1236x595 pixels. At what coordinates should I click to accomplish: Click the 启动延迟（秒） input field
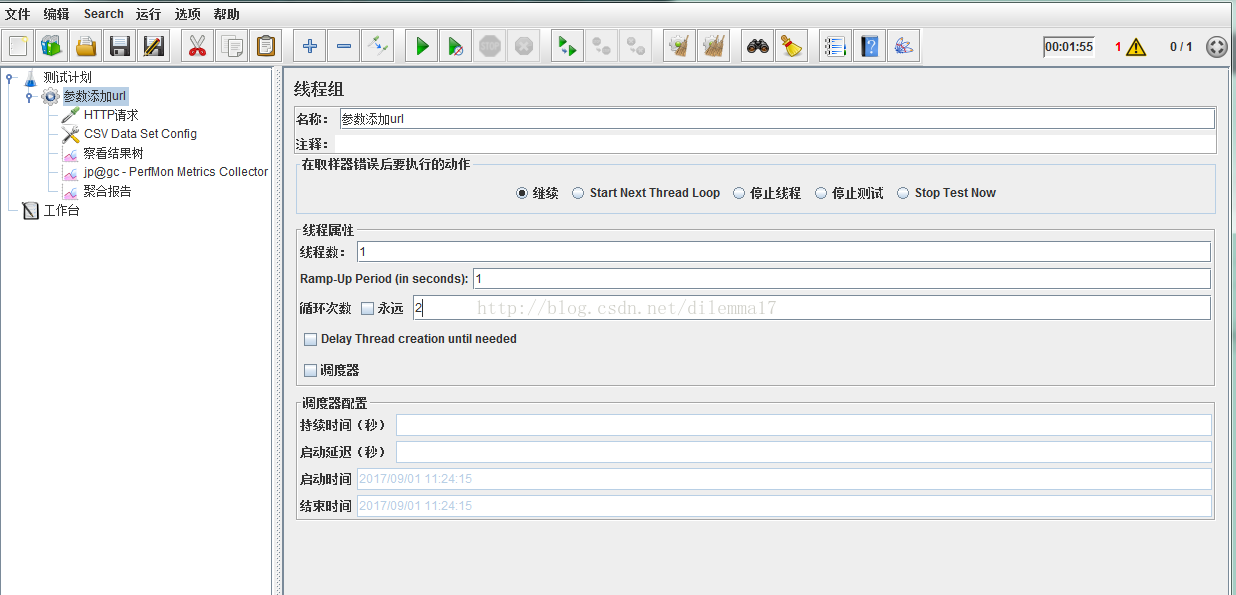tap(804, 452)
